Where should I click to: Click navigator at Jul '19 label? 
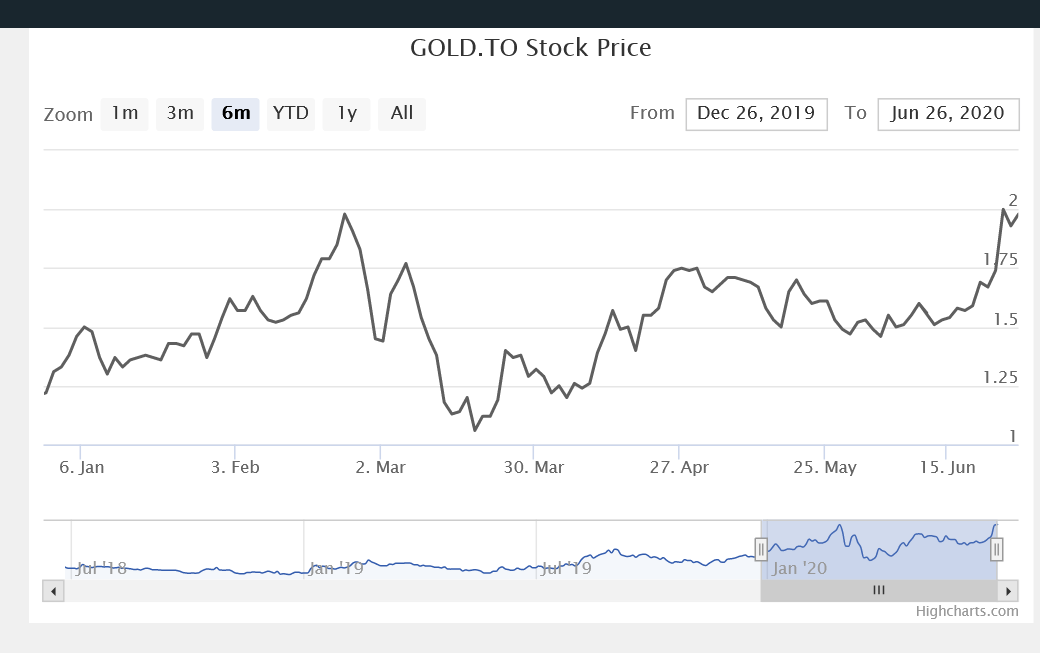coord(566,568)
